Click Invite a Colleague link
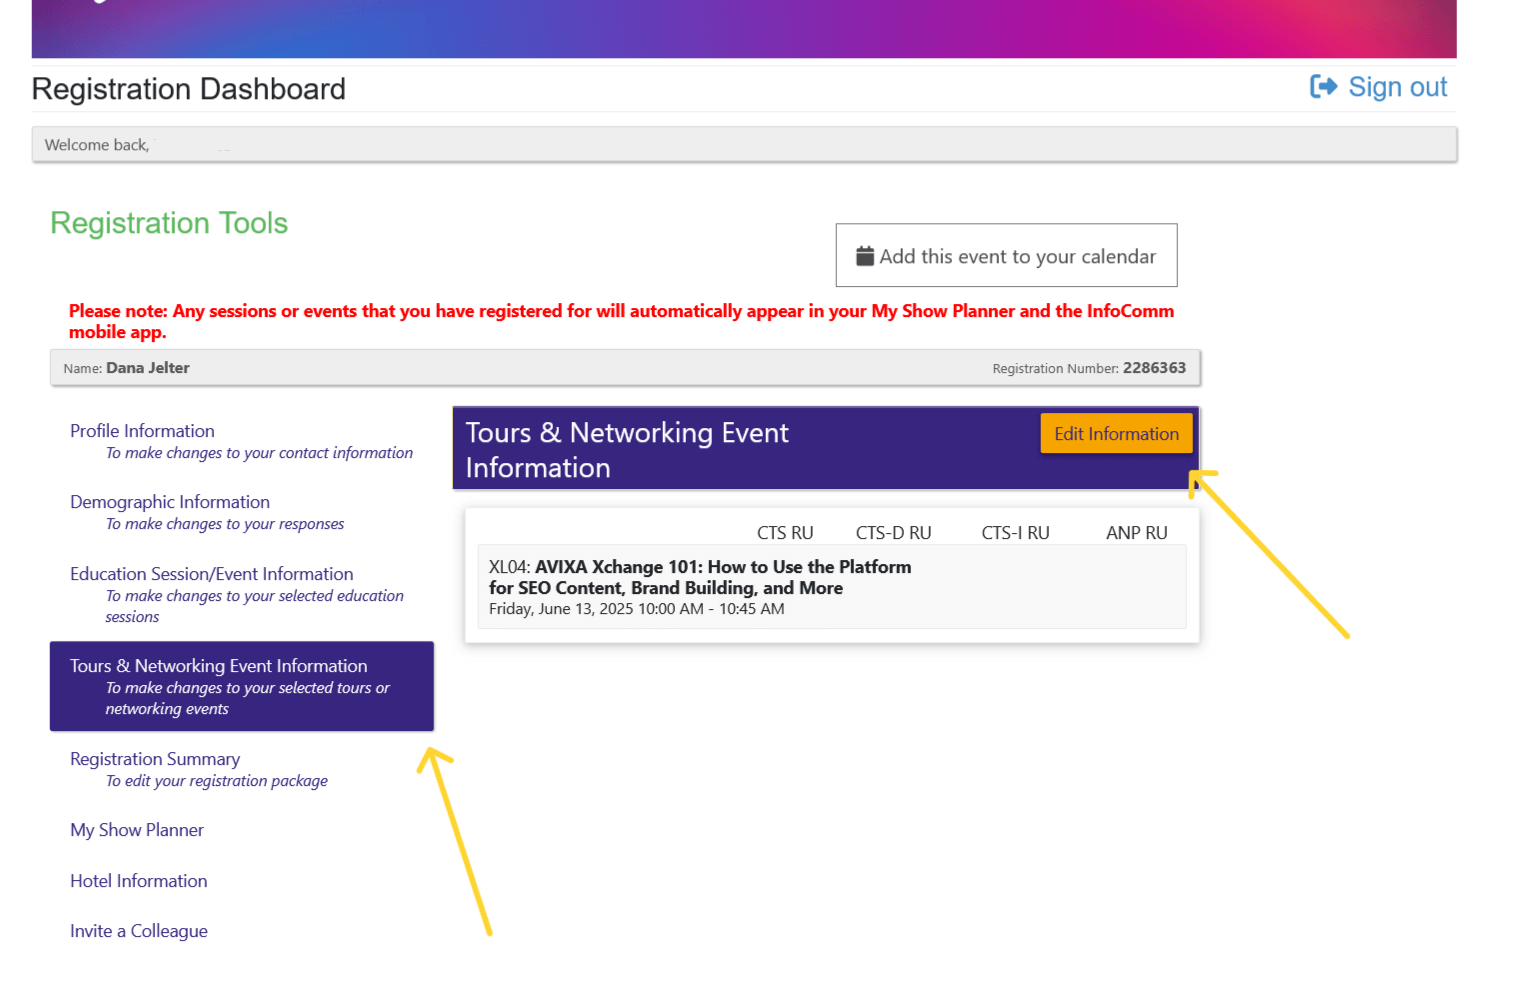 (x=139, y=931)
